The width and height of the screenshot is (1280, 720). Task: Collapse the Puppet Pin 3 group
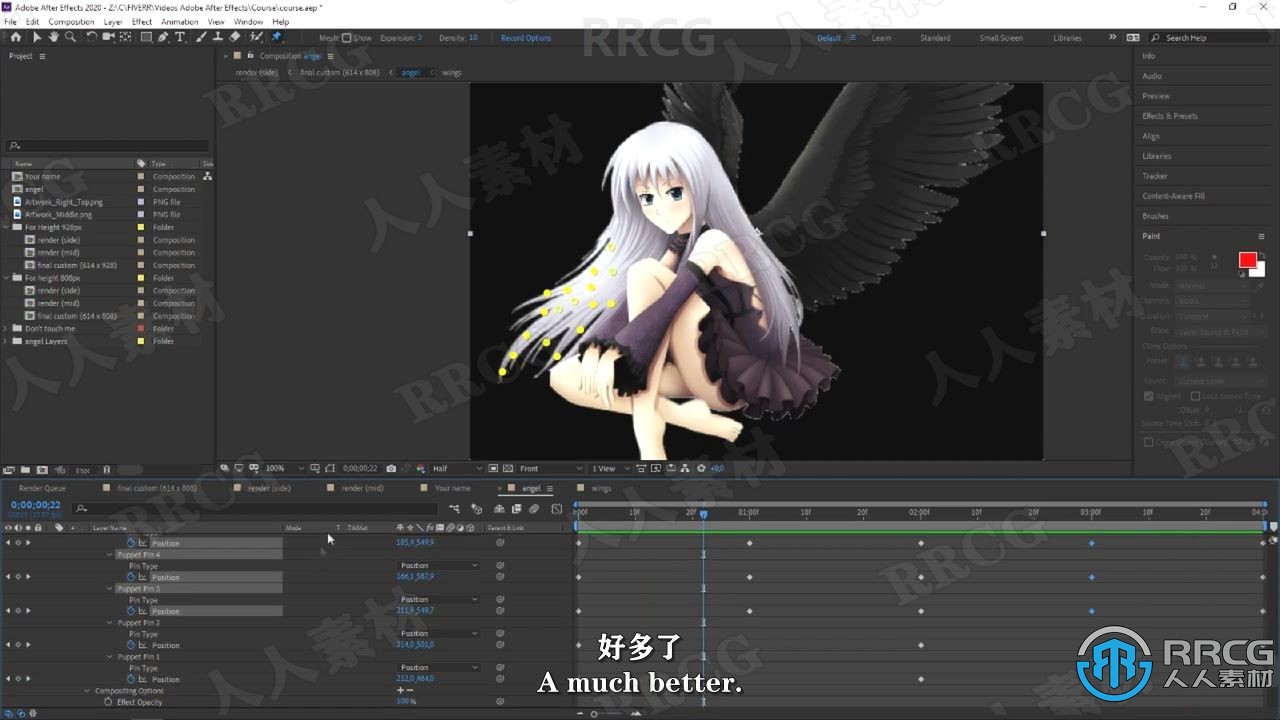(x=110, y=589)
